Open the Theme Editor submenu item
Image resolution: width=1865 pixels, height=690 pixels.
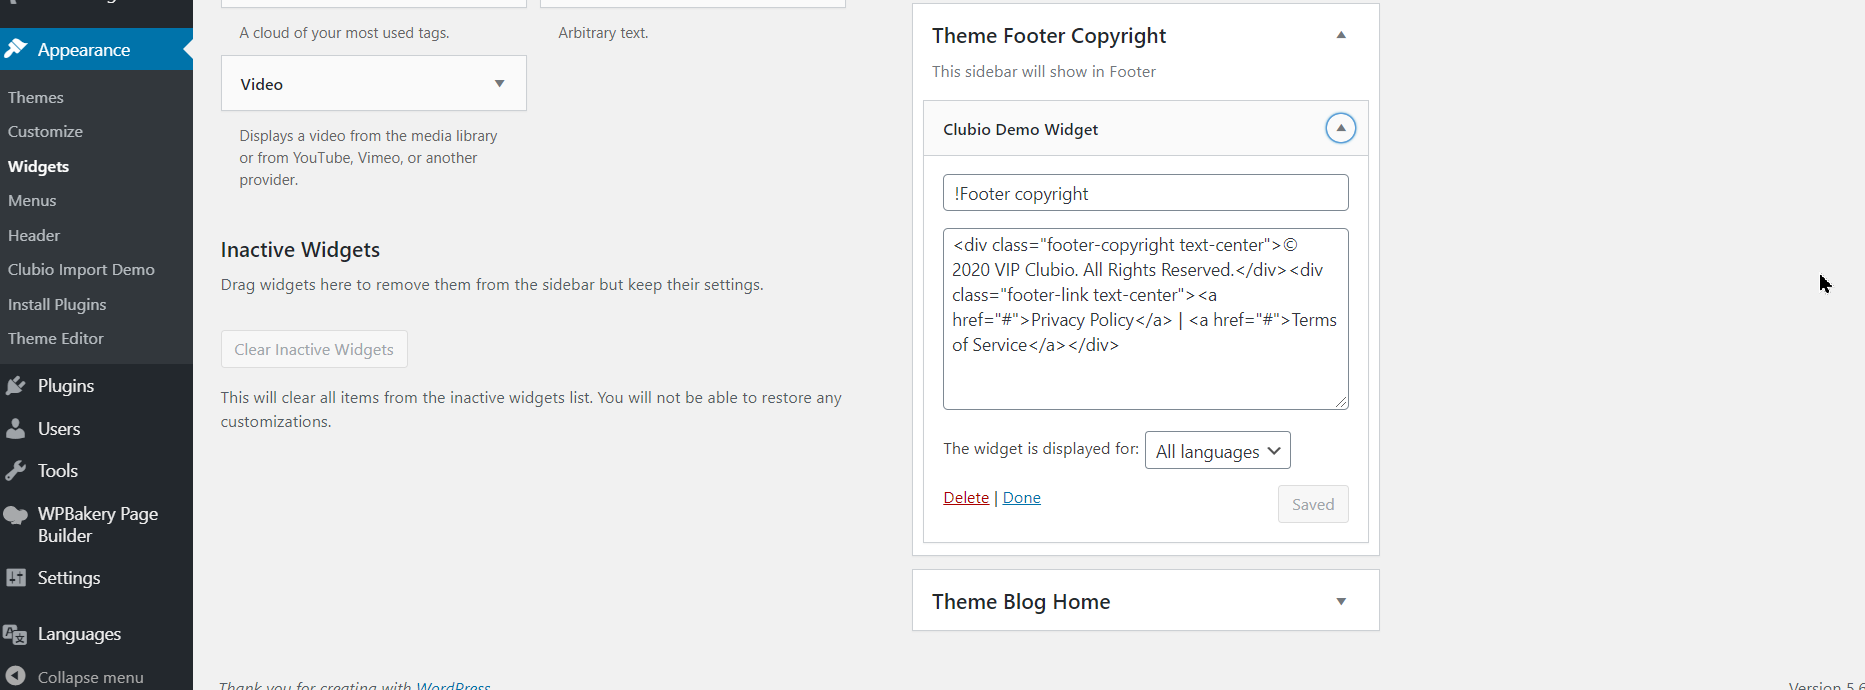tap(56, 339)
